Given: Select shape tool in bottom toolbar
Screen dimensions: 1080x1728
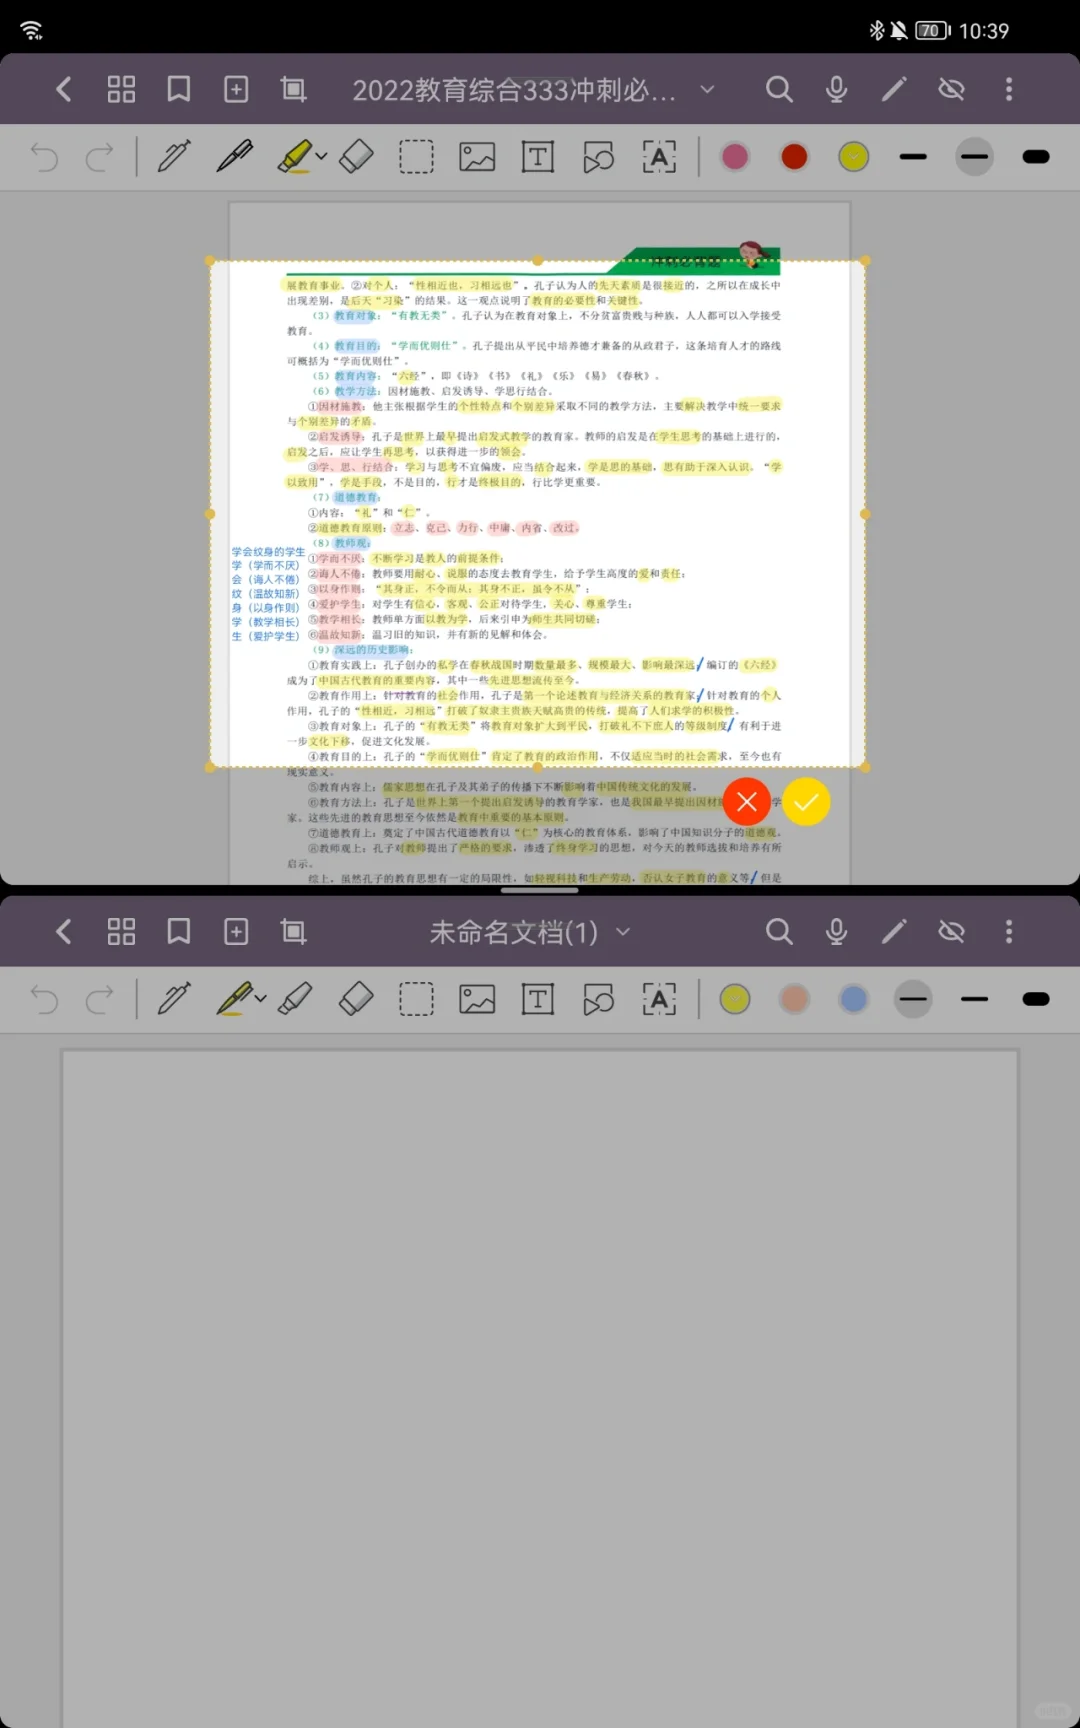Looking at the screenshot, I should click(x=598, y=999).
